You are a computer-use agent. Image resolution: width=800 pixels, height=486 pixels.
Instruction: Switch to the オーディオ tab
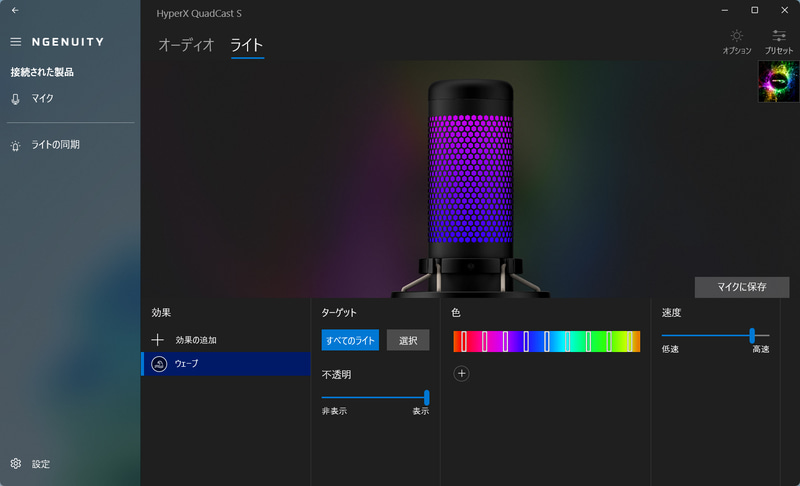(x=186, y=45)
